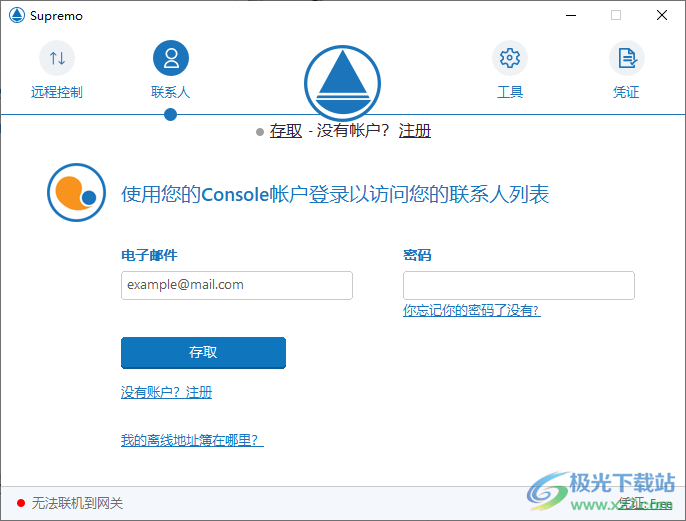Click the 凭证: Free link in status bar
Screen dimensions: 686x521
tap(646, 504)
